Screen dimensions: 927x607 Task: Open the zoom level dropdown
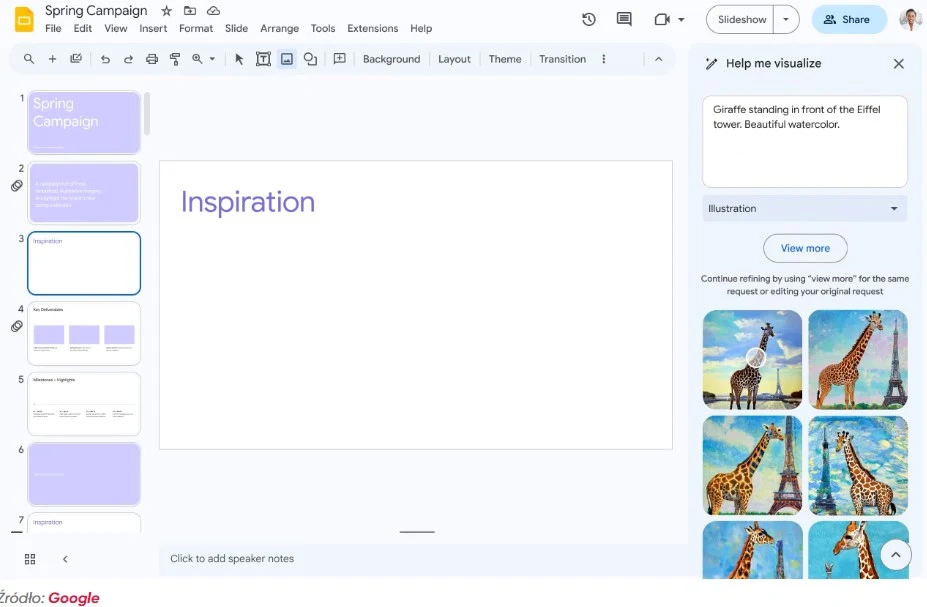coord(203,59)
